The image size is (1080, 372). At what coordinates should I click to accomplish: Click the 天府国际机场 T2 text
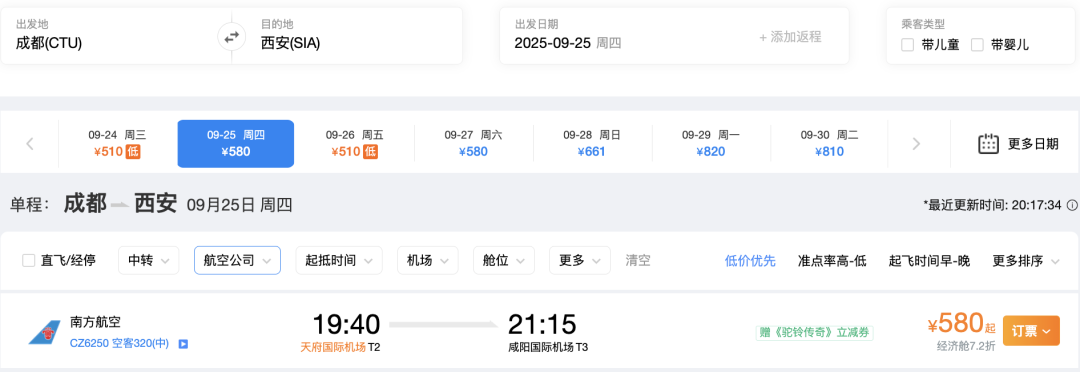click(340, 347)
